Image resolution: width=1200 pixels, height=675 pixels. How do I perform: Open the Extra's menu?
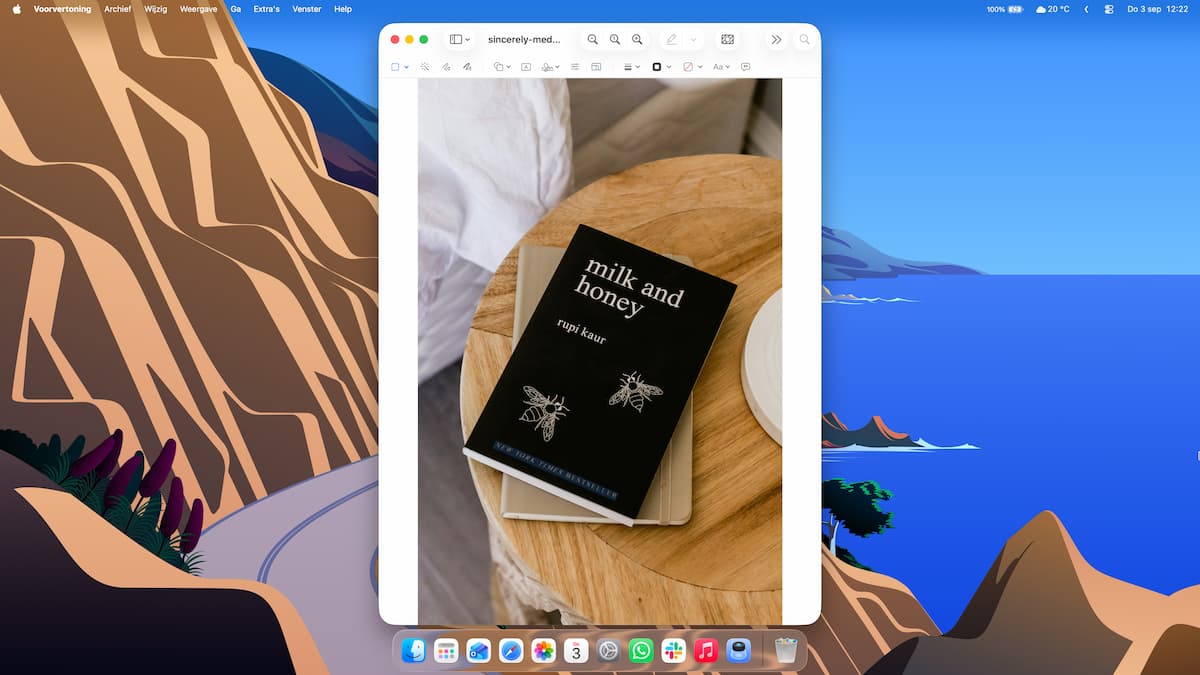click(266, 9)
